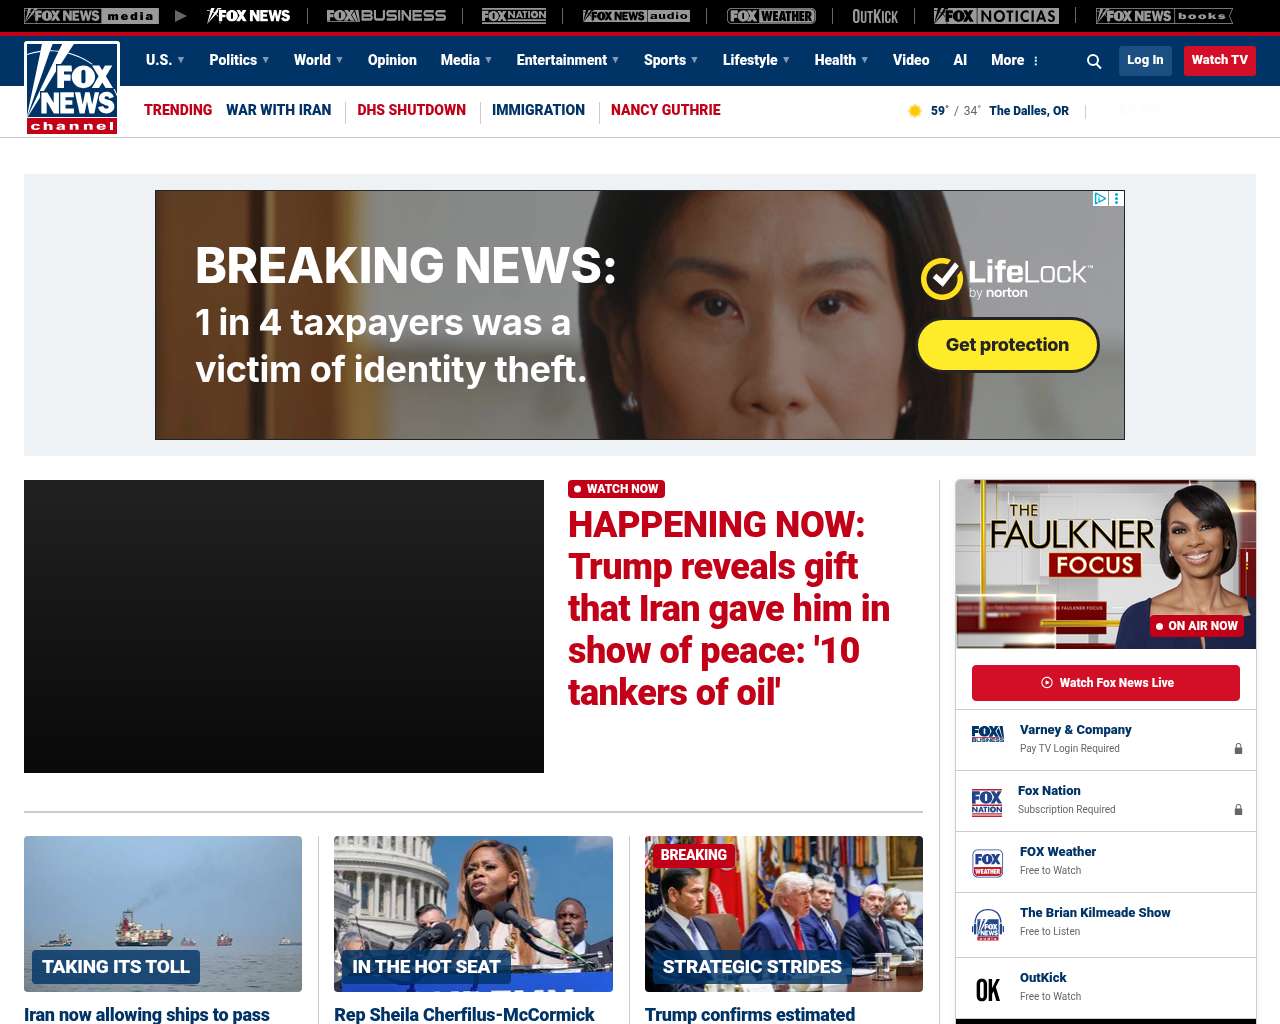Open the Fox Business network logo
This screenshot has width=1280, height=1024.
tap(386, 16)
